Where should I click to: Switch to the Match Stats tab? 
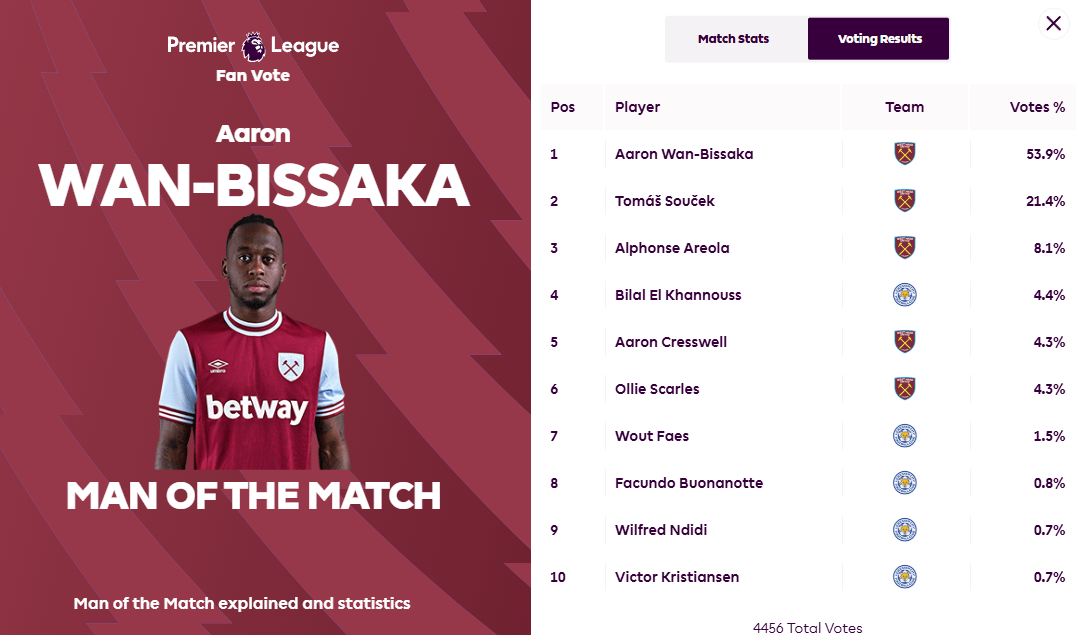point(734,39)
